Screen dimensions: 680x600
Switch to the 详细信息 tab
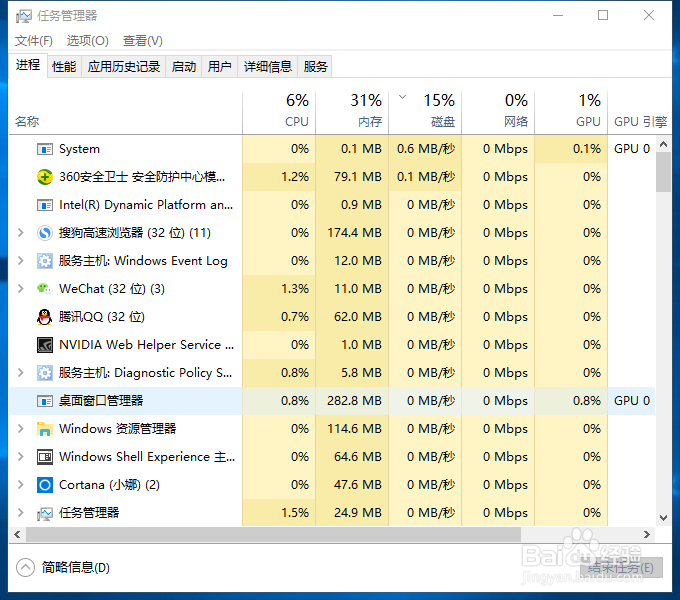click(x=268, y=67)
